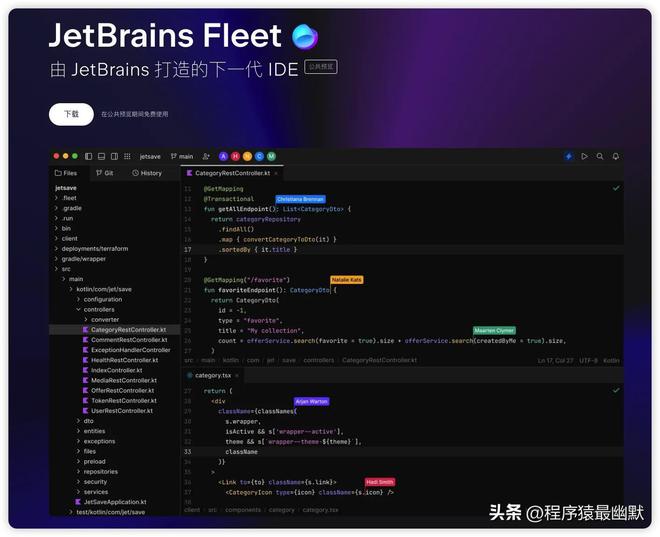660x537 pixels.
Task: Open search with the magnifier icon
Action: (600, 157)
